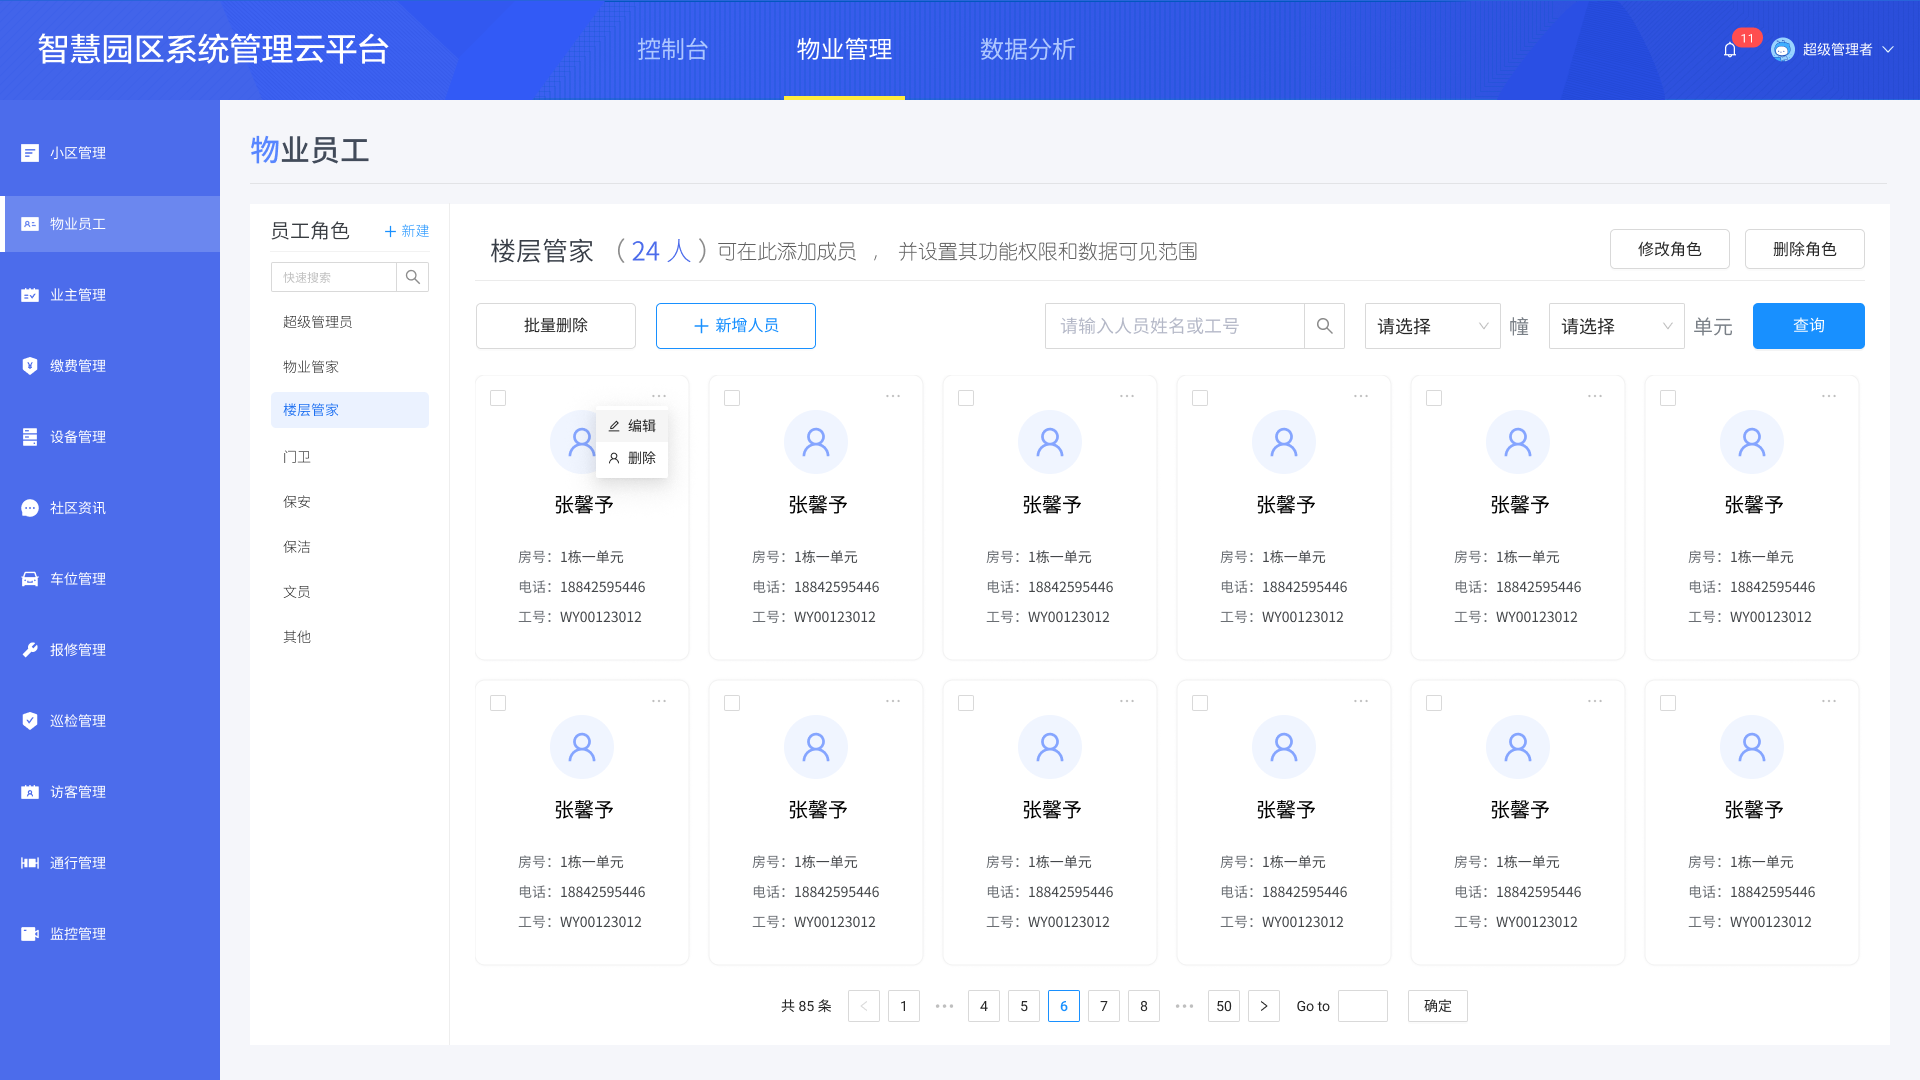The height and width of the screenshot is (1080, 1920).
Task: Check the first employee card checkbox
Action: pos(498,397)
